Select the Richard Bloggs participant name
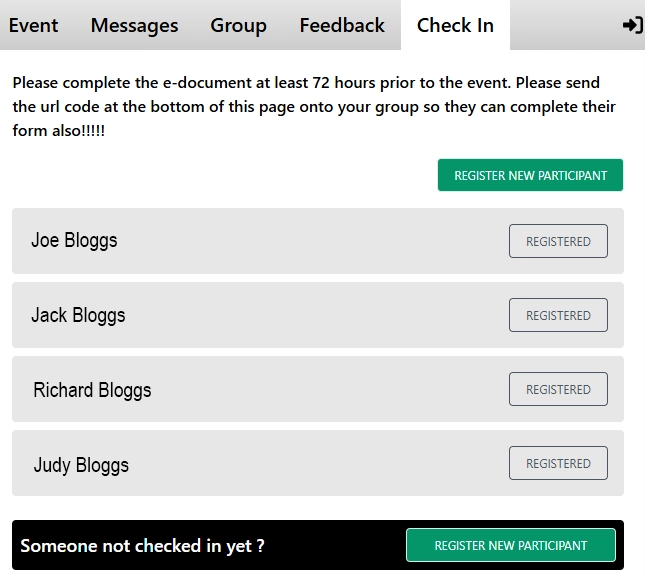The height and width of the screenshot is (579, 645). 92,390
